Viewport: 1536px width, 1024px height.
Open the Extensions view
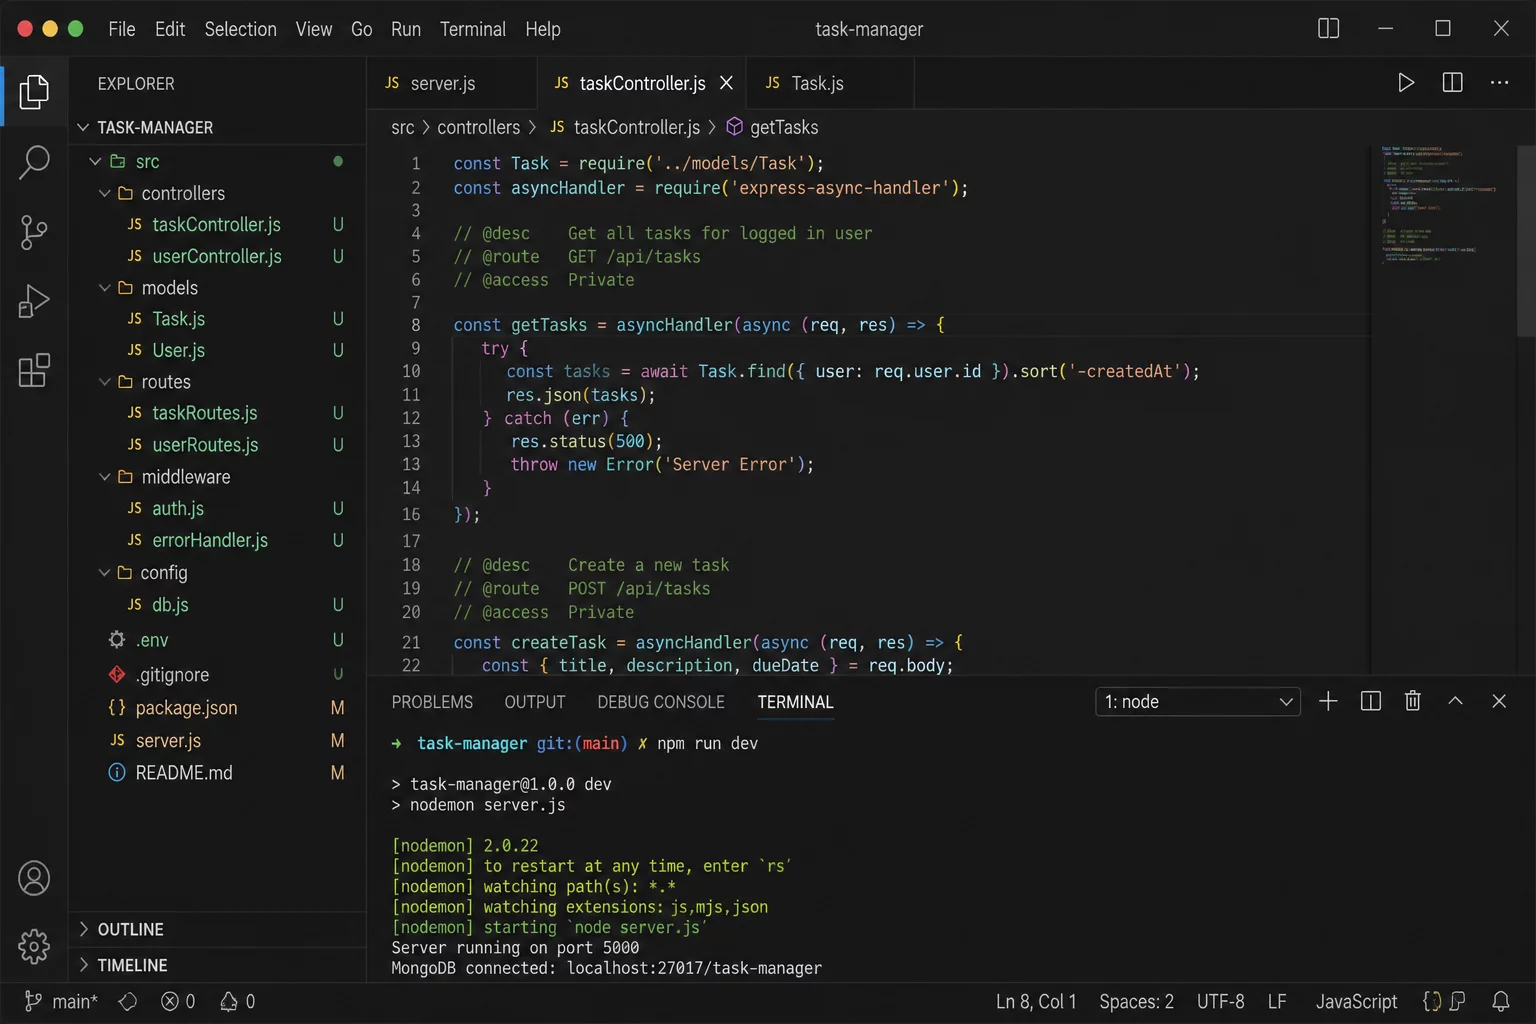[x=34, y=370]
